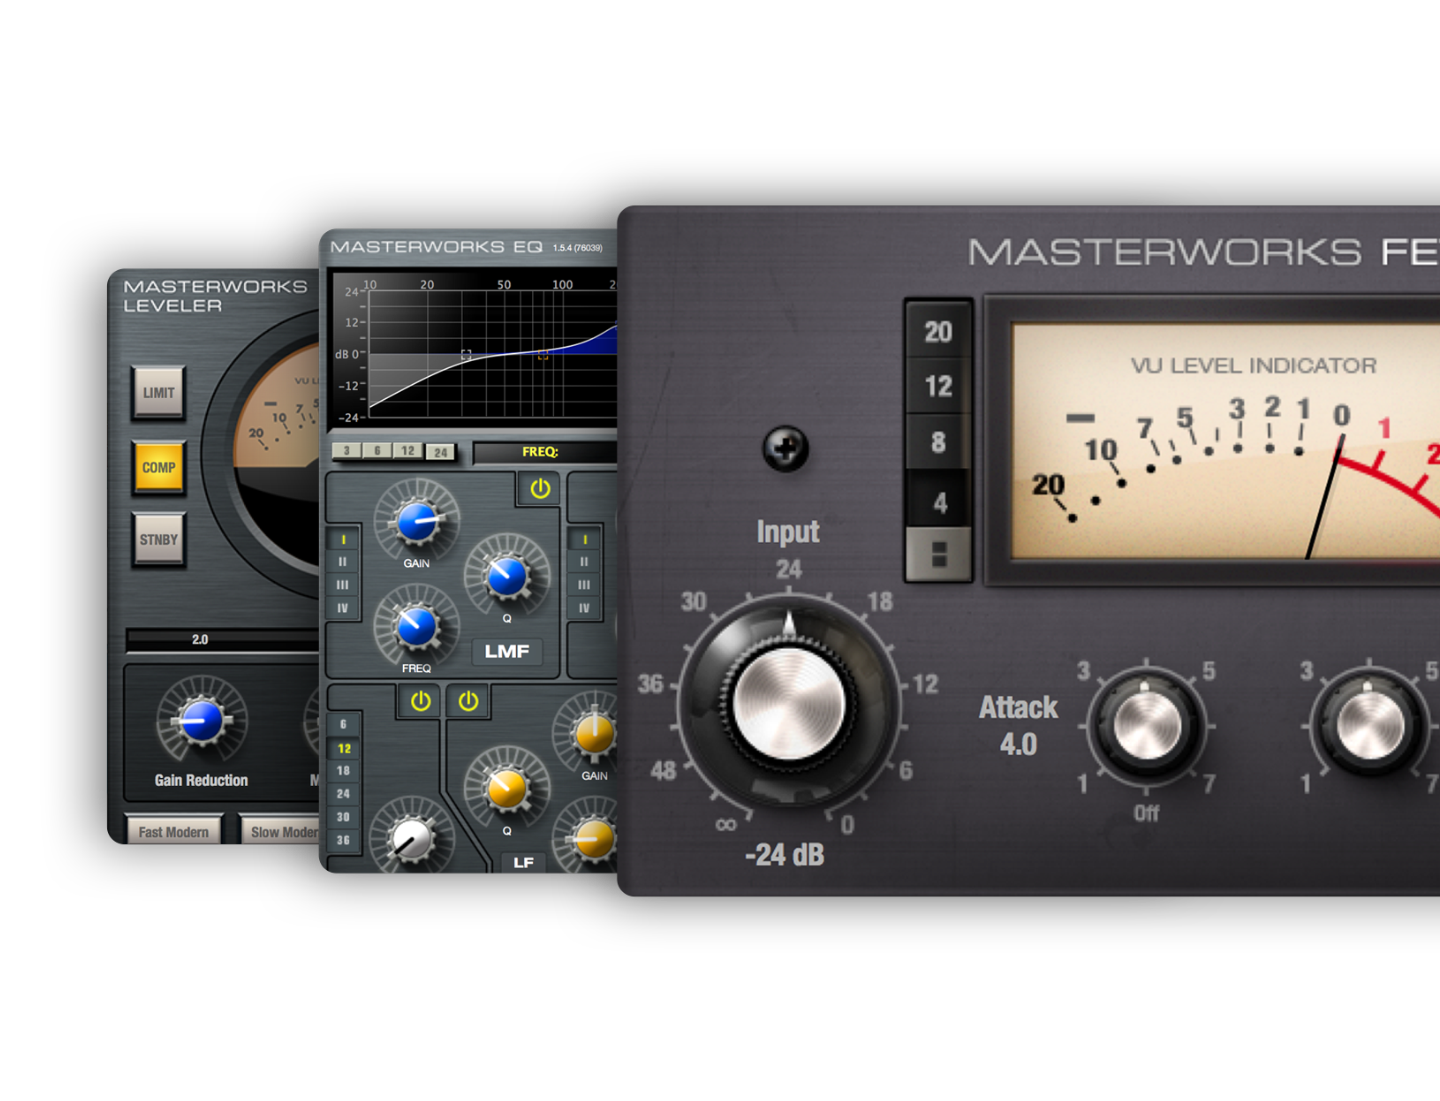
Task: Click the LMF band blue Gain knob
Action: pos(416,522)
